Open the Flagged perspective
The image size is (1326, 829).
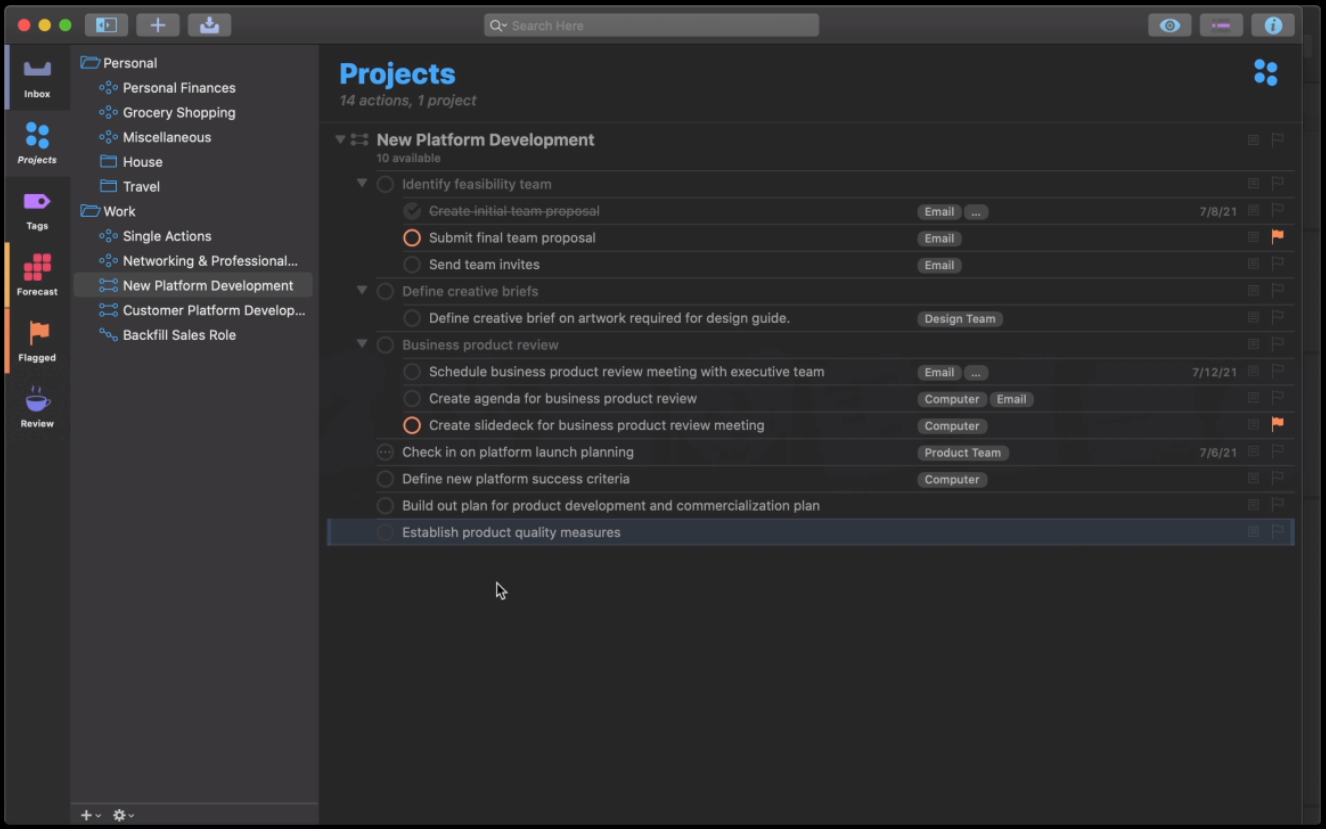click(x=37, y=341)
